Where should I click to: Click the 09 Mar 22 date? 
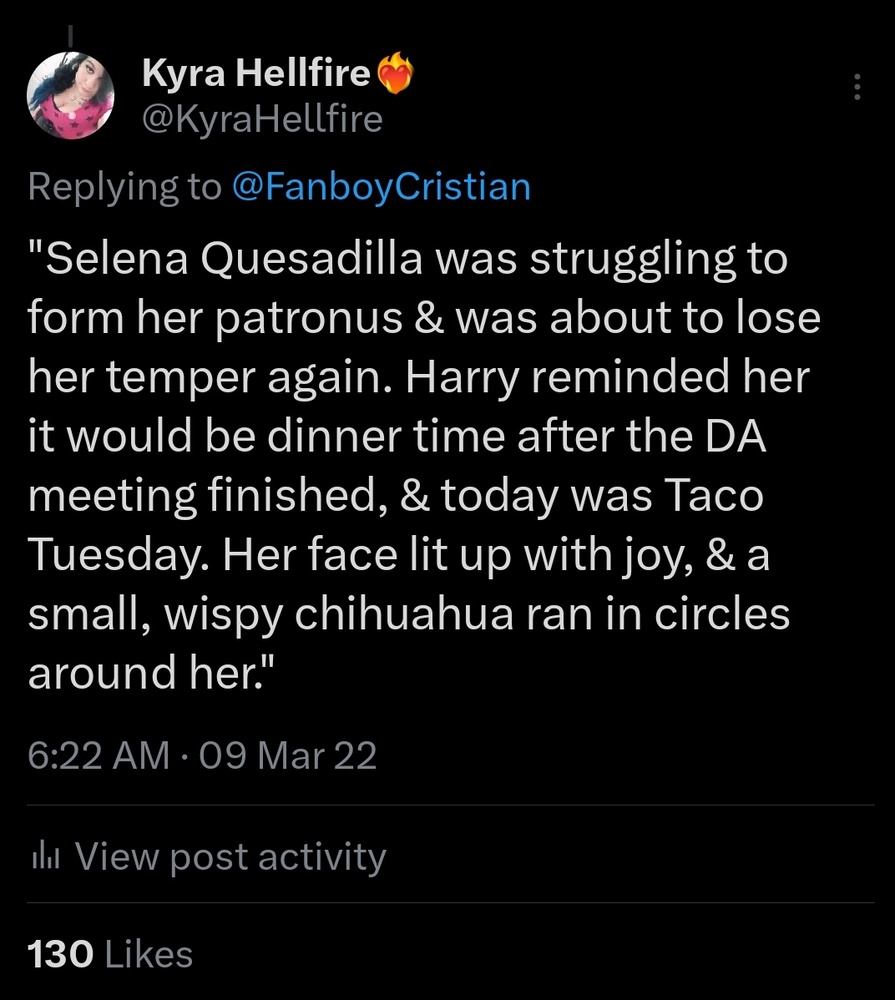pyautogui.click(x=288, y=756)
